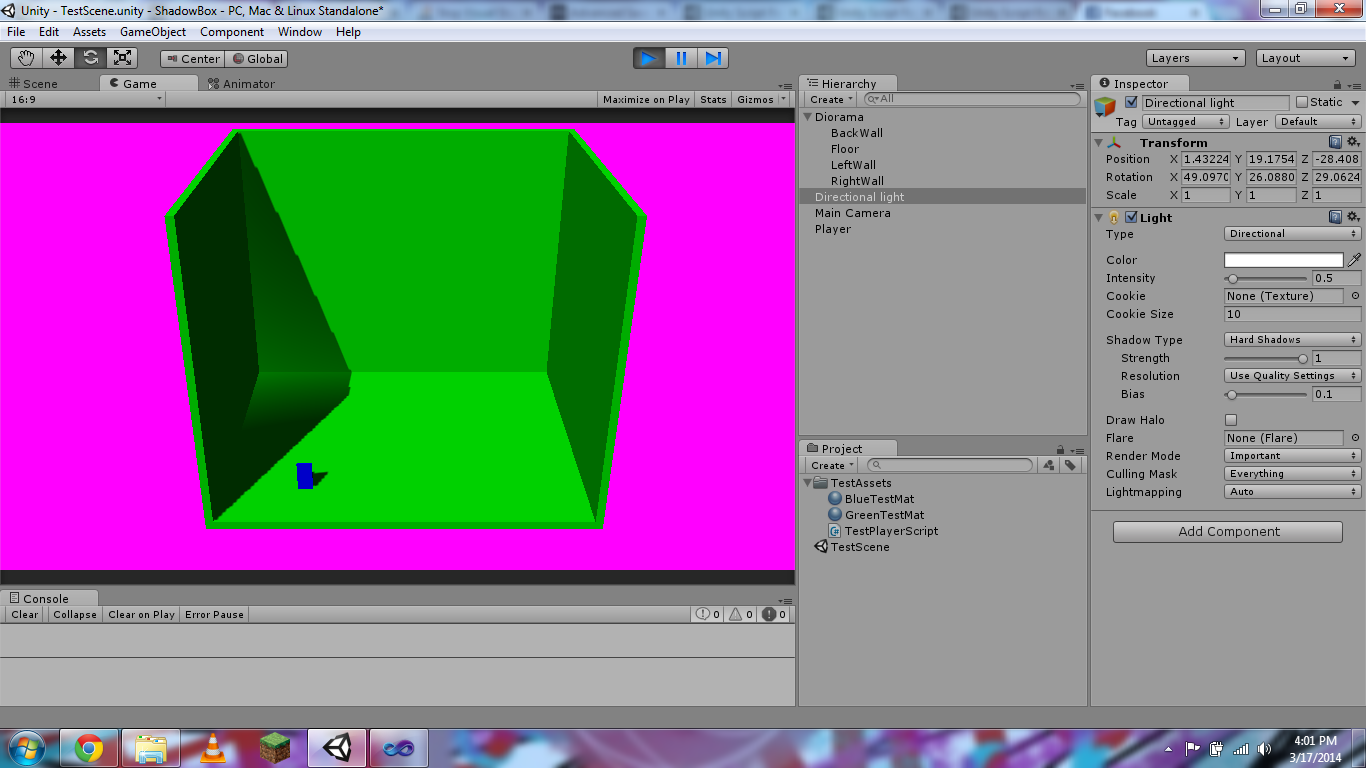Image resolution: width=1366 pixels, height=768 pixels.
Task: Enable the Draw Halo checkbox
Action: 1231,420
